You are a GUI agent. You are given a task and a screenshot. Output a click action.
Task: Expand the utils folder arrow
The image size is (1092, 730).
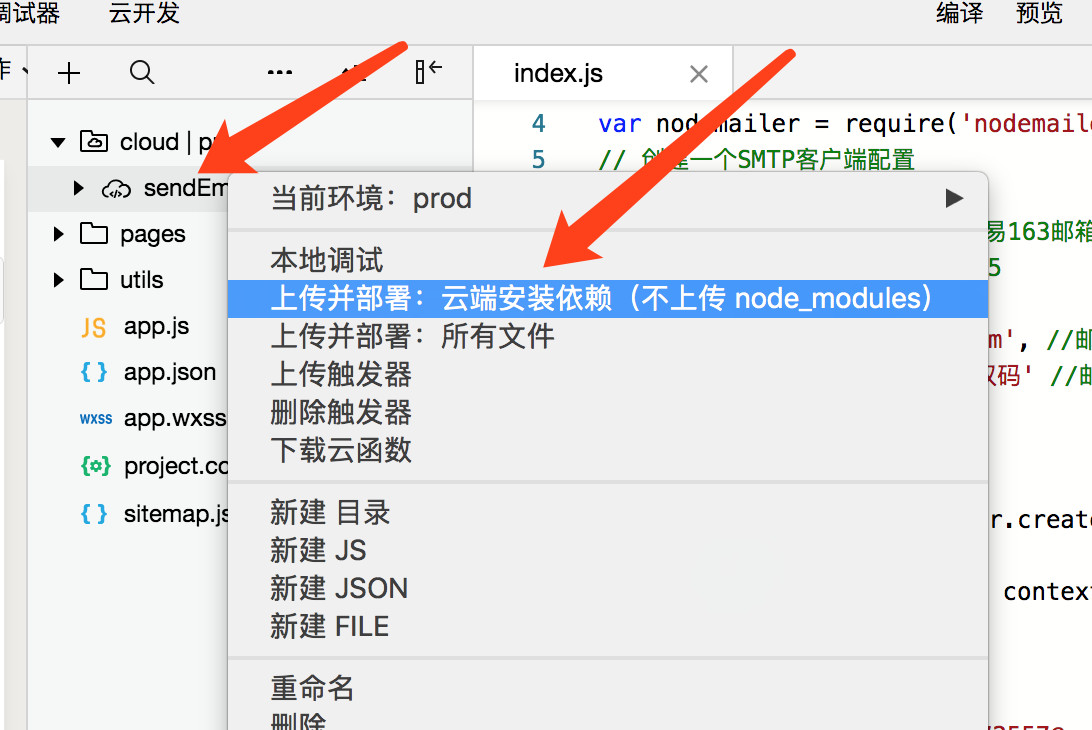coord(58,280)
